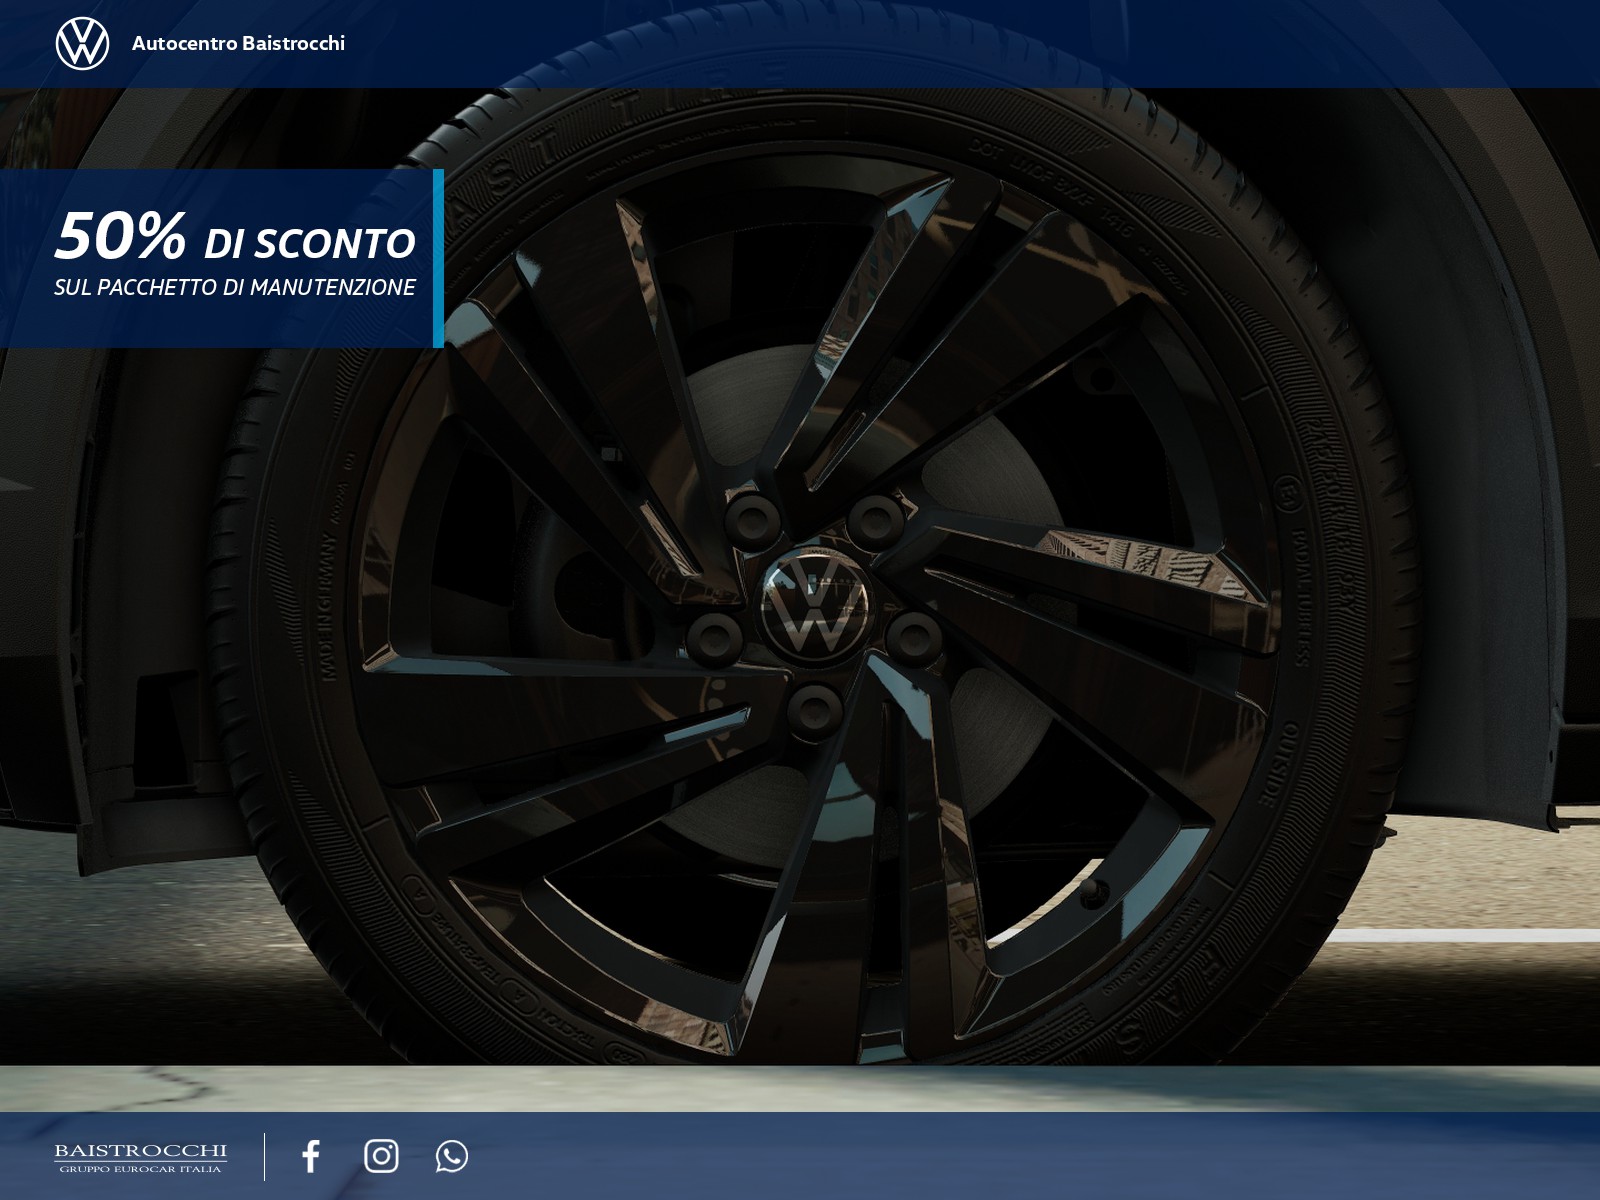The width and height of the screenshot is (1600, 1200).
Task: Click the VW emblem on the wheel hub
Action: pos(816,603)
